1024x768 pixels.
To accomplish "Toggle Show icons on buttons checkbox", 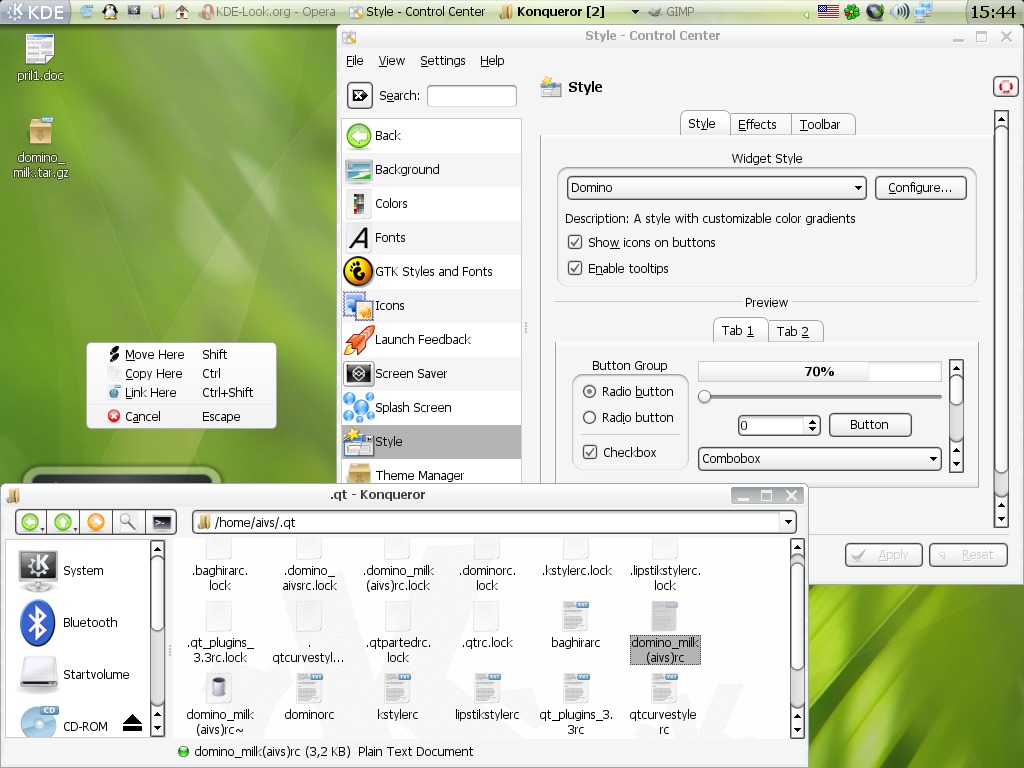I will click(x=575, y=242).
